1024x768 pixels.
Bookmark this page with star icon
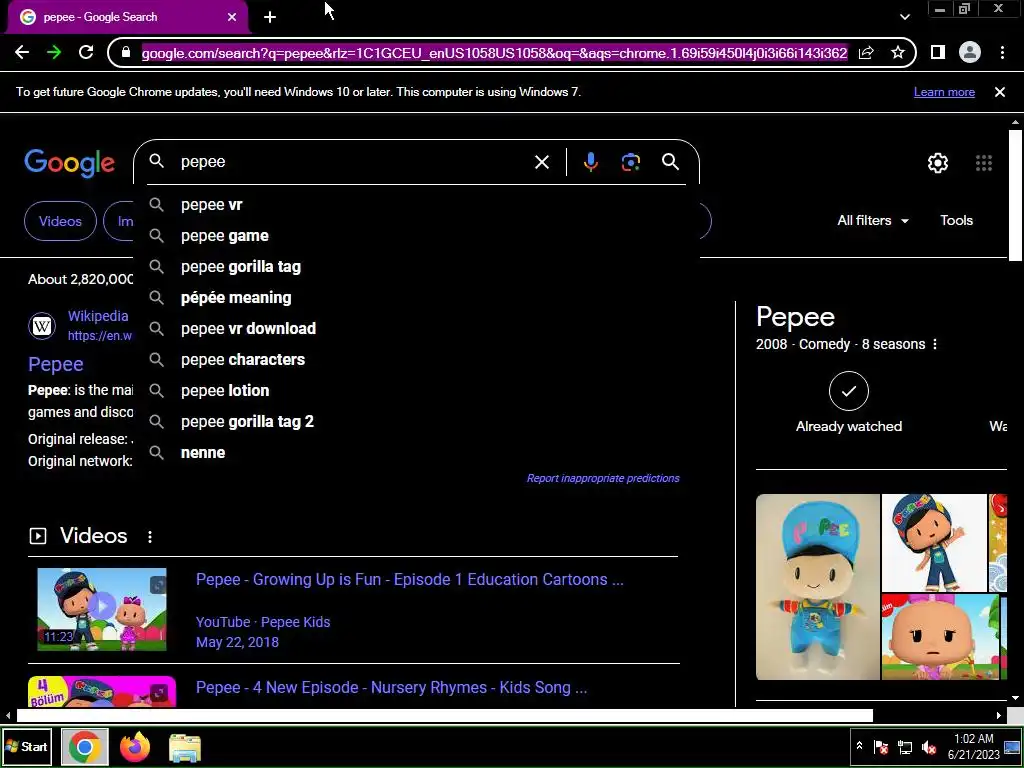click(898, 52)
